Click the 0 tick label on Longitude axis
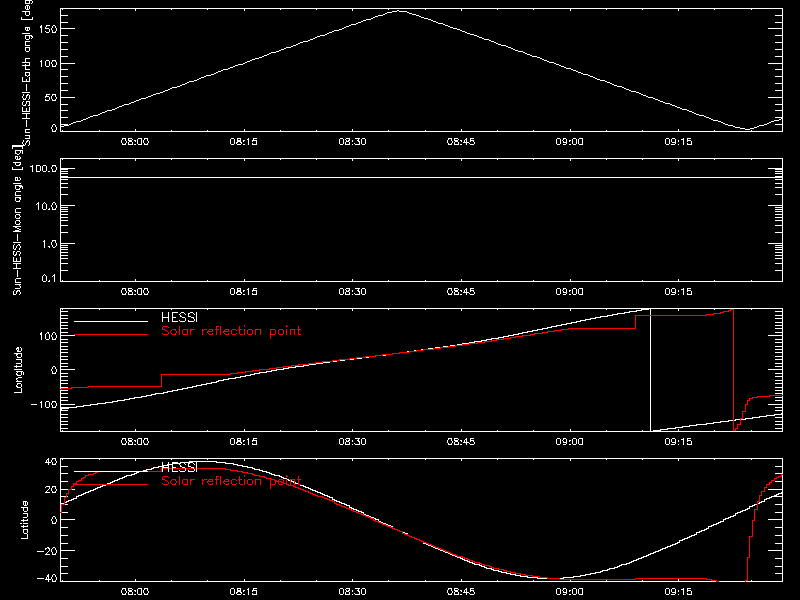 coord(54,370)
